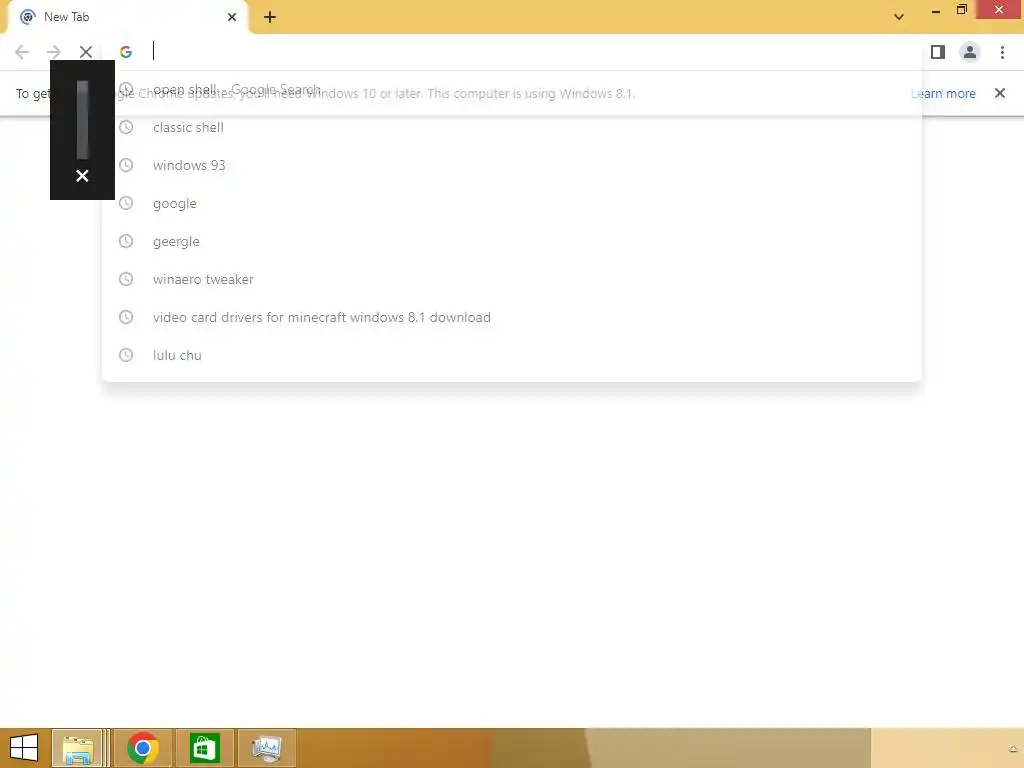This screenshot has width=1024, height=768.
Task: Open the profile avatar menu
Action: tap(970, 52)
